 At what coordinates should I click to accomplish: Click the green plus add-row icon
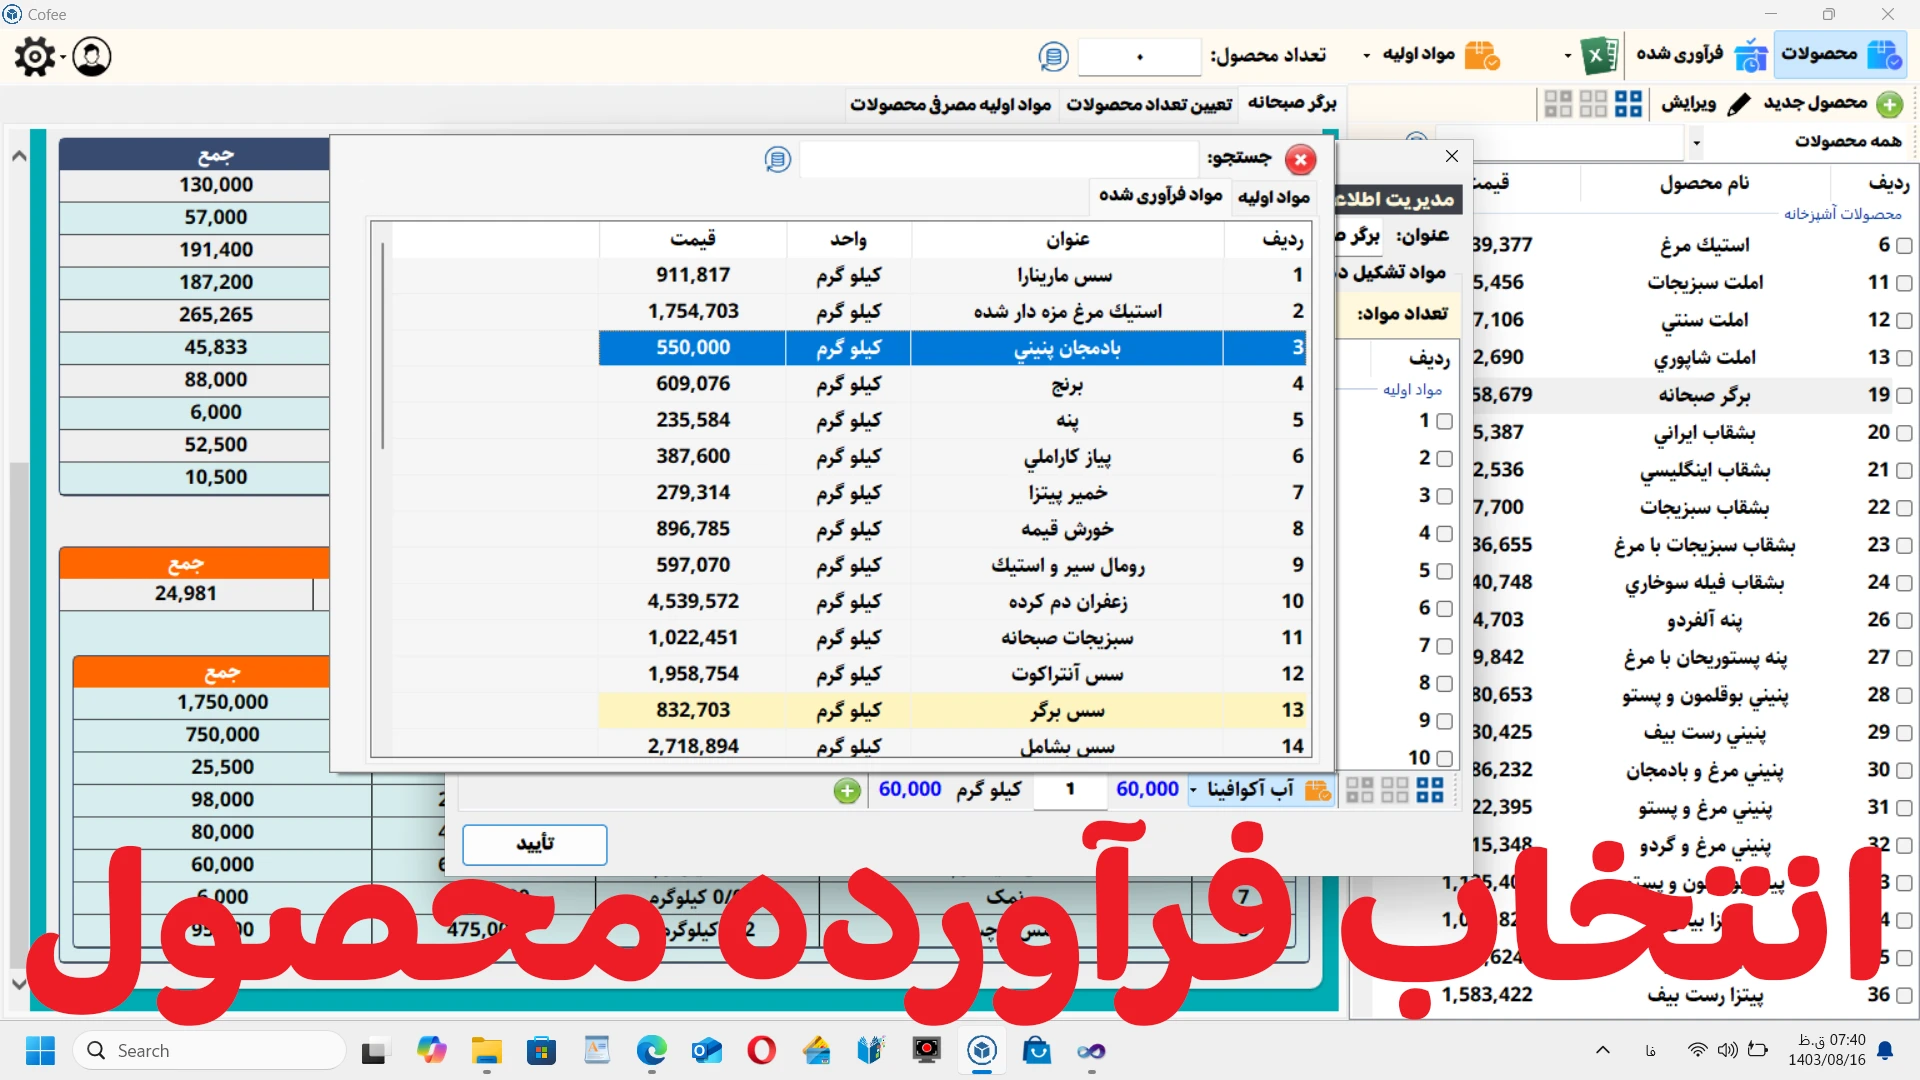click(847, 791)
